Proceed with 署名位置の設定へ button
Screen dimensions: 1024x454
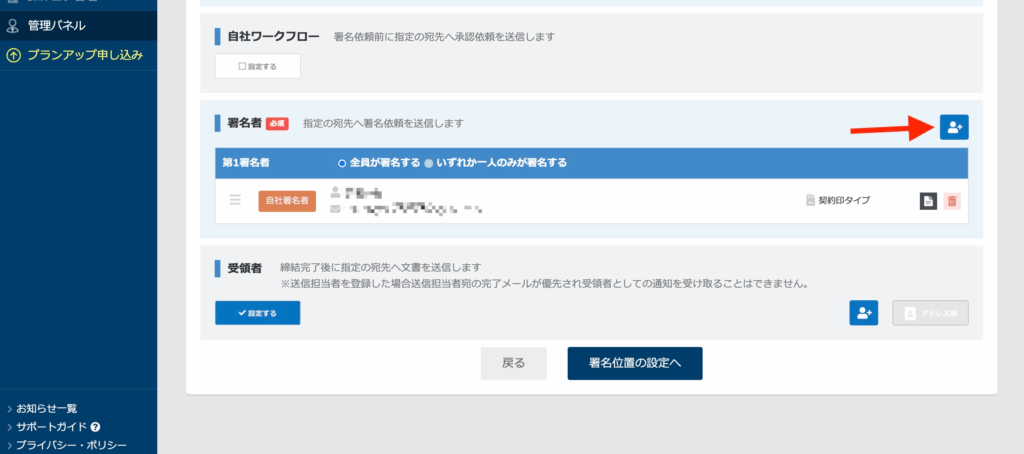pyautogui.click(x=635, y=363)
